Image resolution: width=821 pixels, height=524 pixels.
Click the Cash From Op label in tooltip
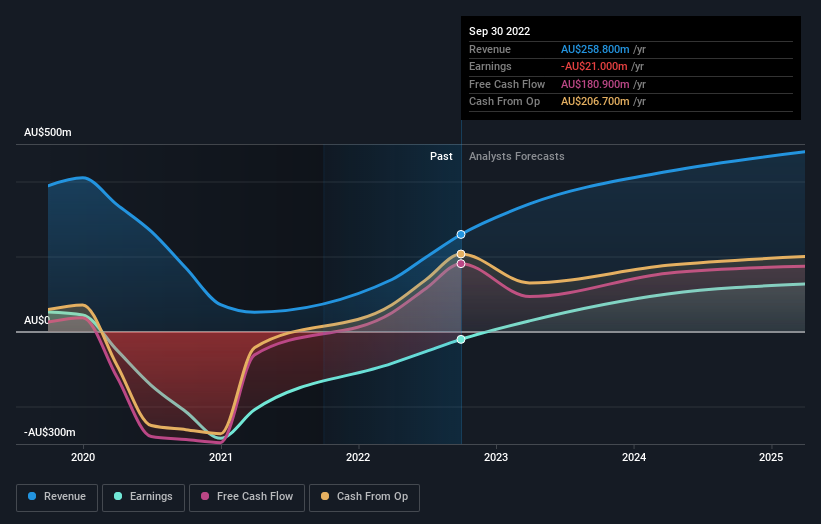(504, 102)
